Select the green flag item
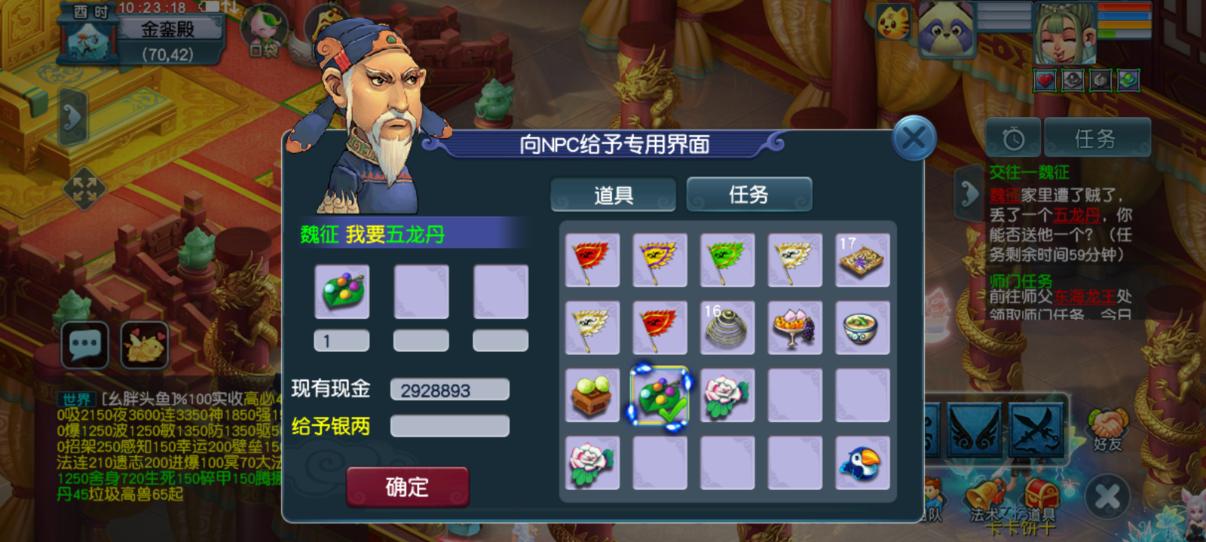Viewport: 1206px width, 542px height. click(727, 260)
